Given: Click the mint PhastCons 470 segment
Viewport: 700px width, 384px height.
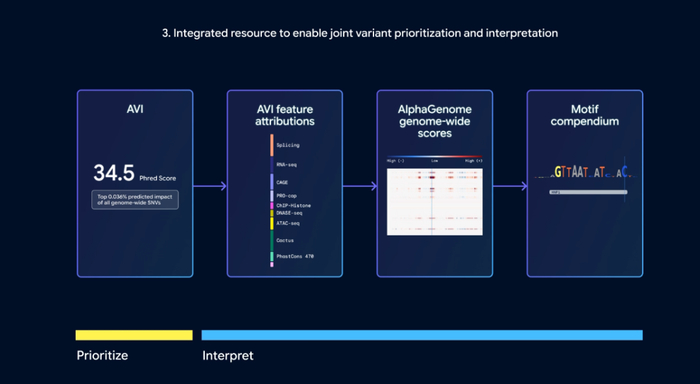Looking at the screenshot, I should [272, 257].
